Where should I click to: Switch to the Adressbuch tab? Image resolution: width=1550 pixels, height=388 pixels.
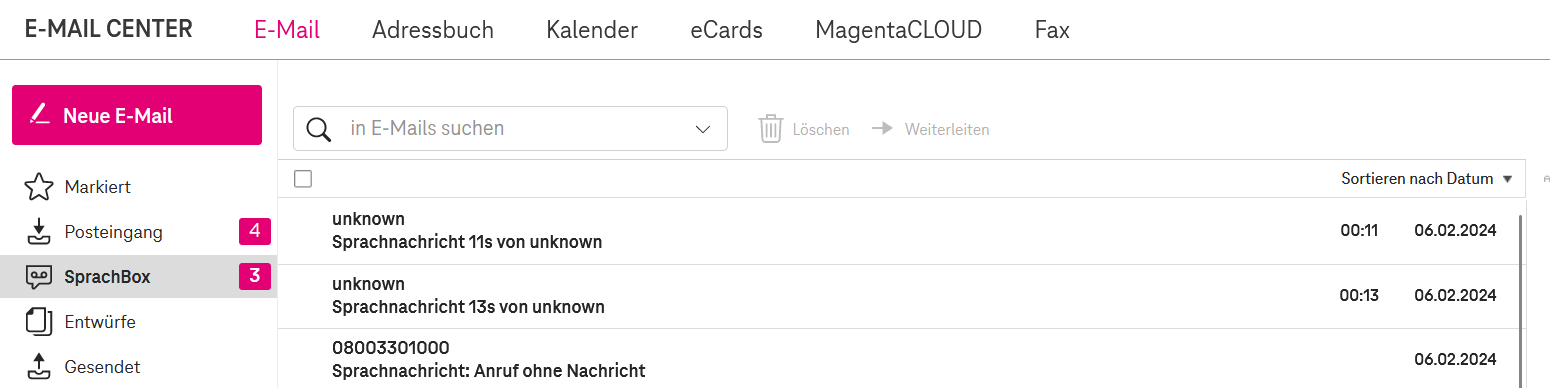coord(433,30)
